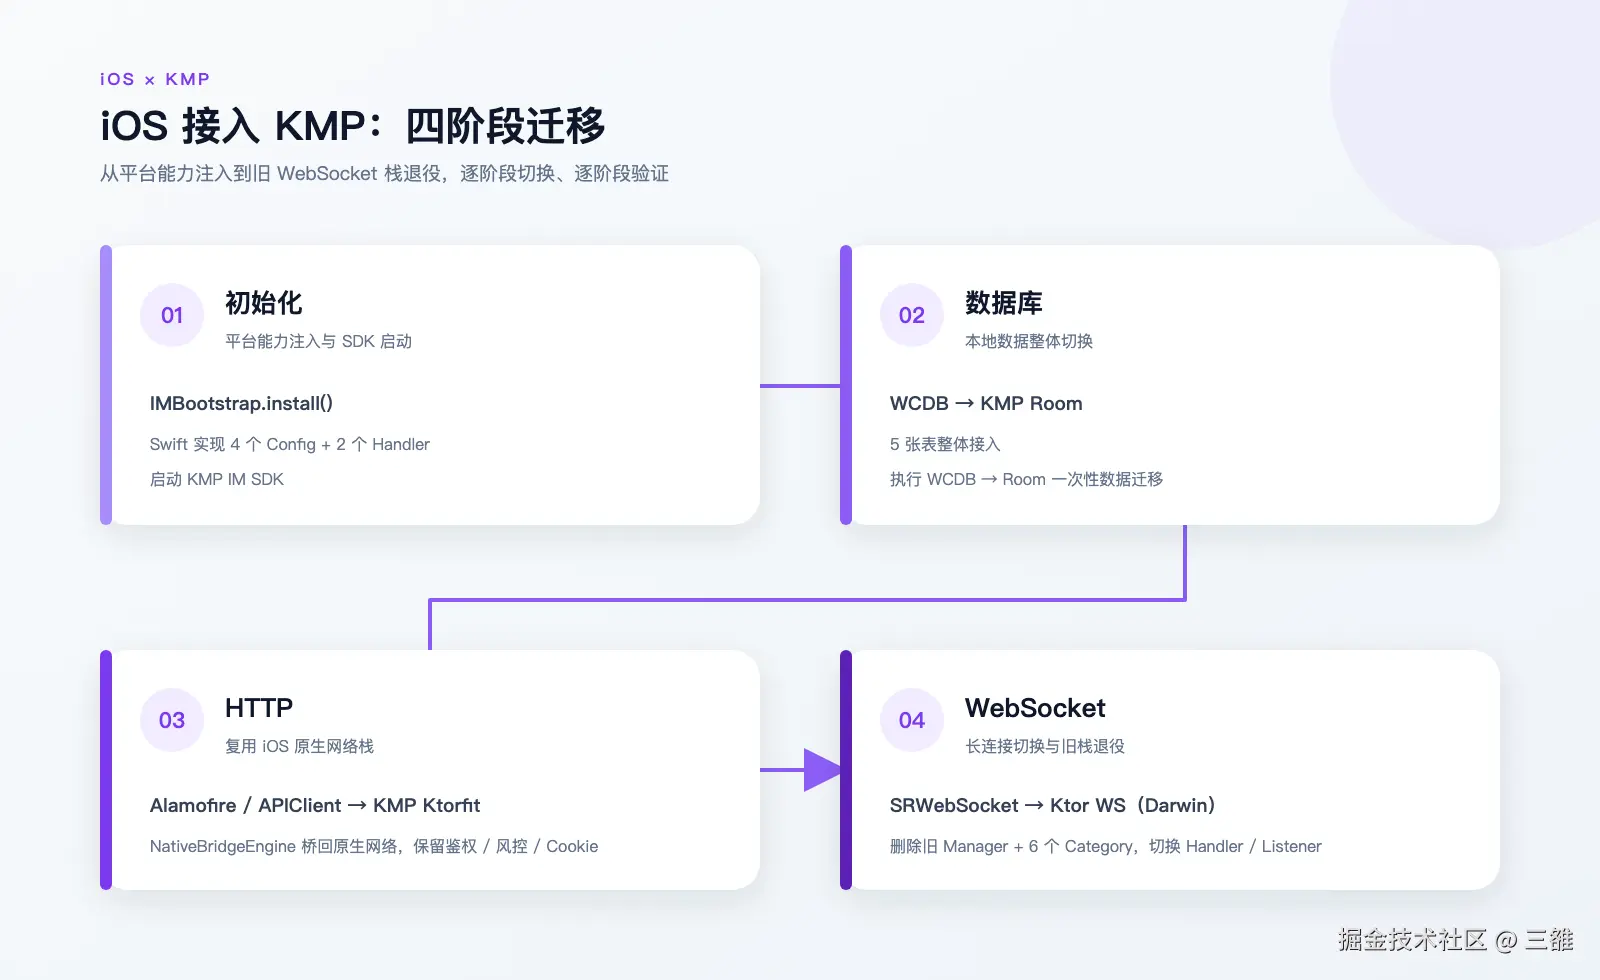Click '启动 KMP IM SDK' line
The height and width of the screenshot is (980, 1600).
point(217,479)
